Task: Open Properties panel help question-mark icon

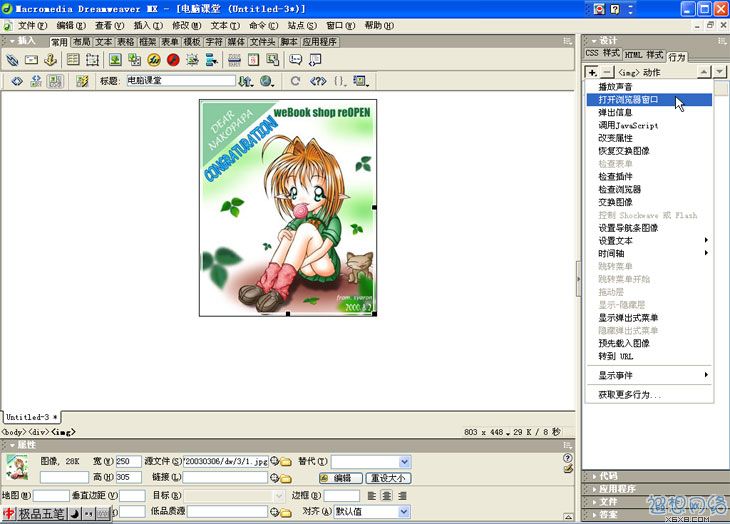Action: 568,458
